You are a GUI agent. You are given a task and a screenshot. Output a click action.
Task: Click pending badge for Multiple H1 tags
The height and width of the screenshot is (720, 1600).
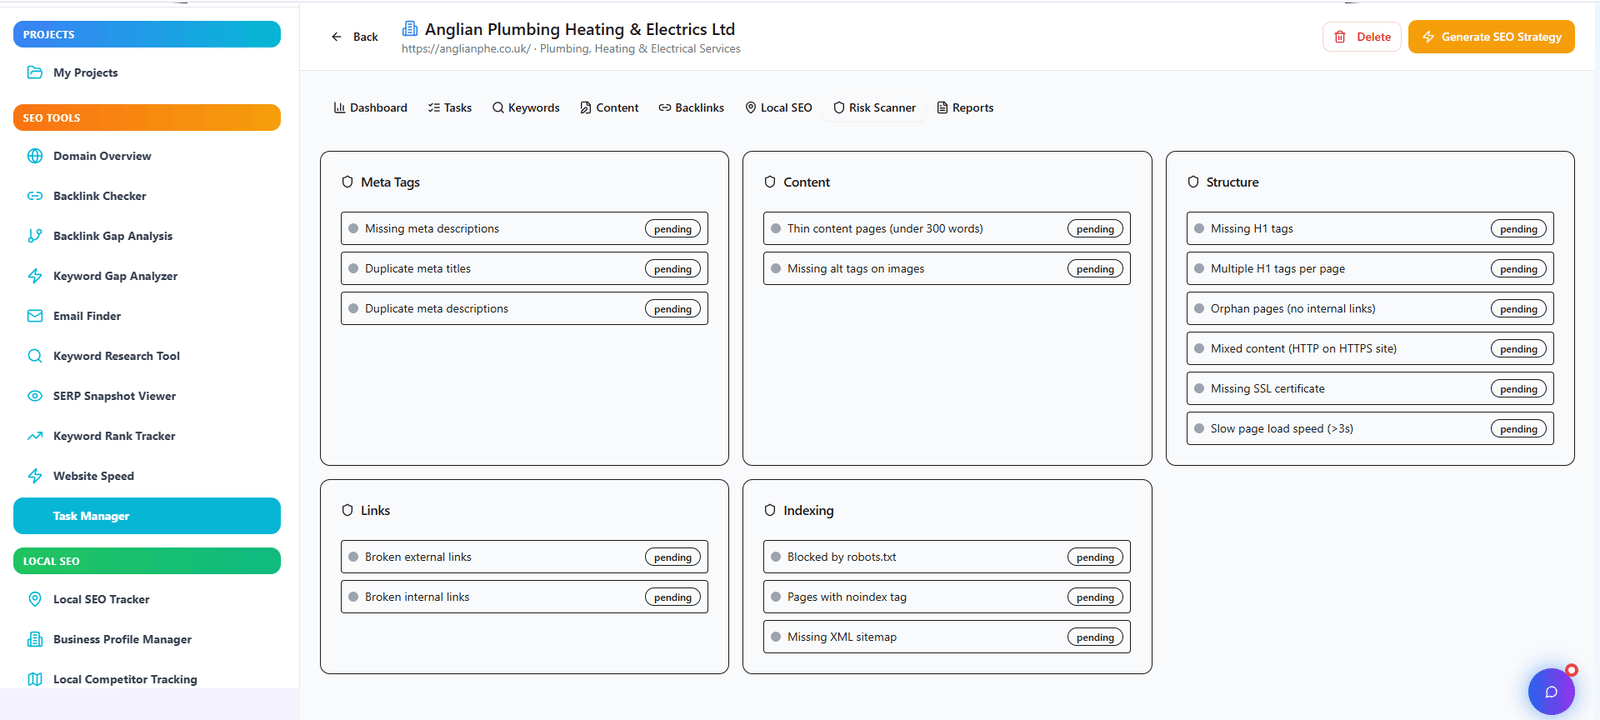pyautogui.click(x=1519, y=269)
